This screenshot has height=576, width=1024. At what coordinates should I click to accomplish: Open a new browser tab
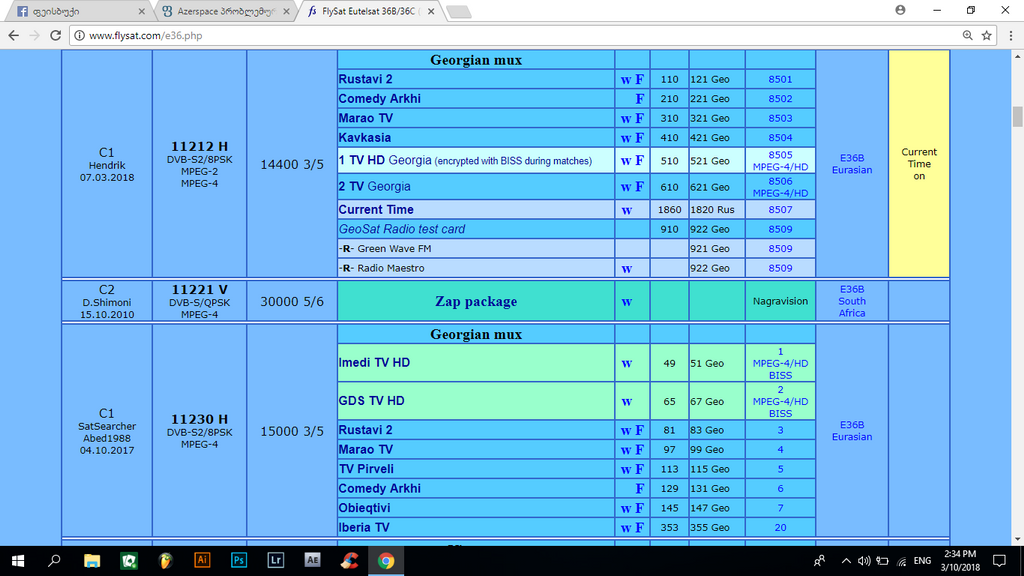click(x=459, y=12)
